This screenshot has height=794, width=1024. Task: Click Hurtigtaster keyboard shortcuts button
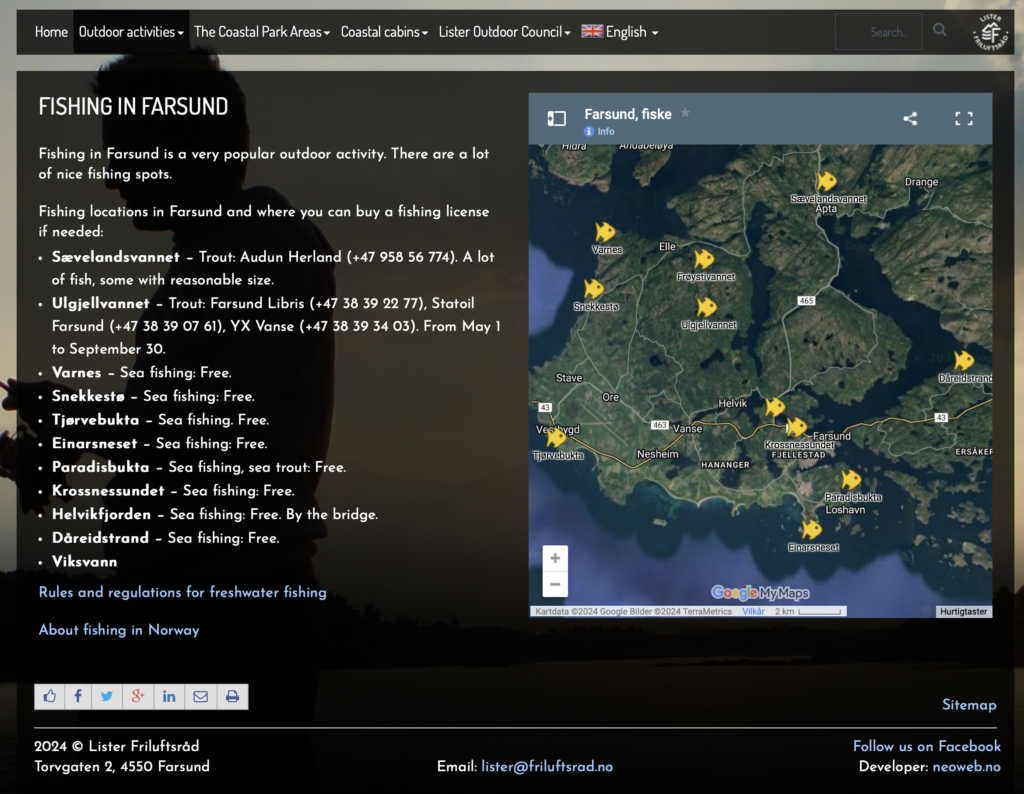tap(963, 612)
